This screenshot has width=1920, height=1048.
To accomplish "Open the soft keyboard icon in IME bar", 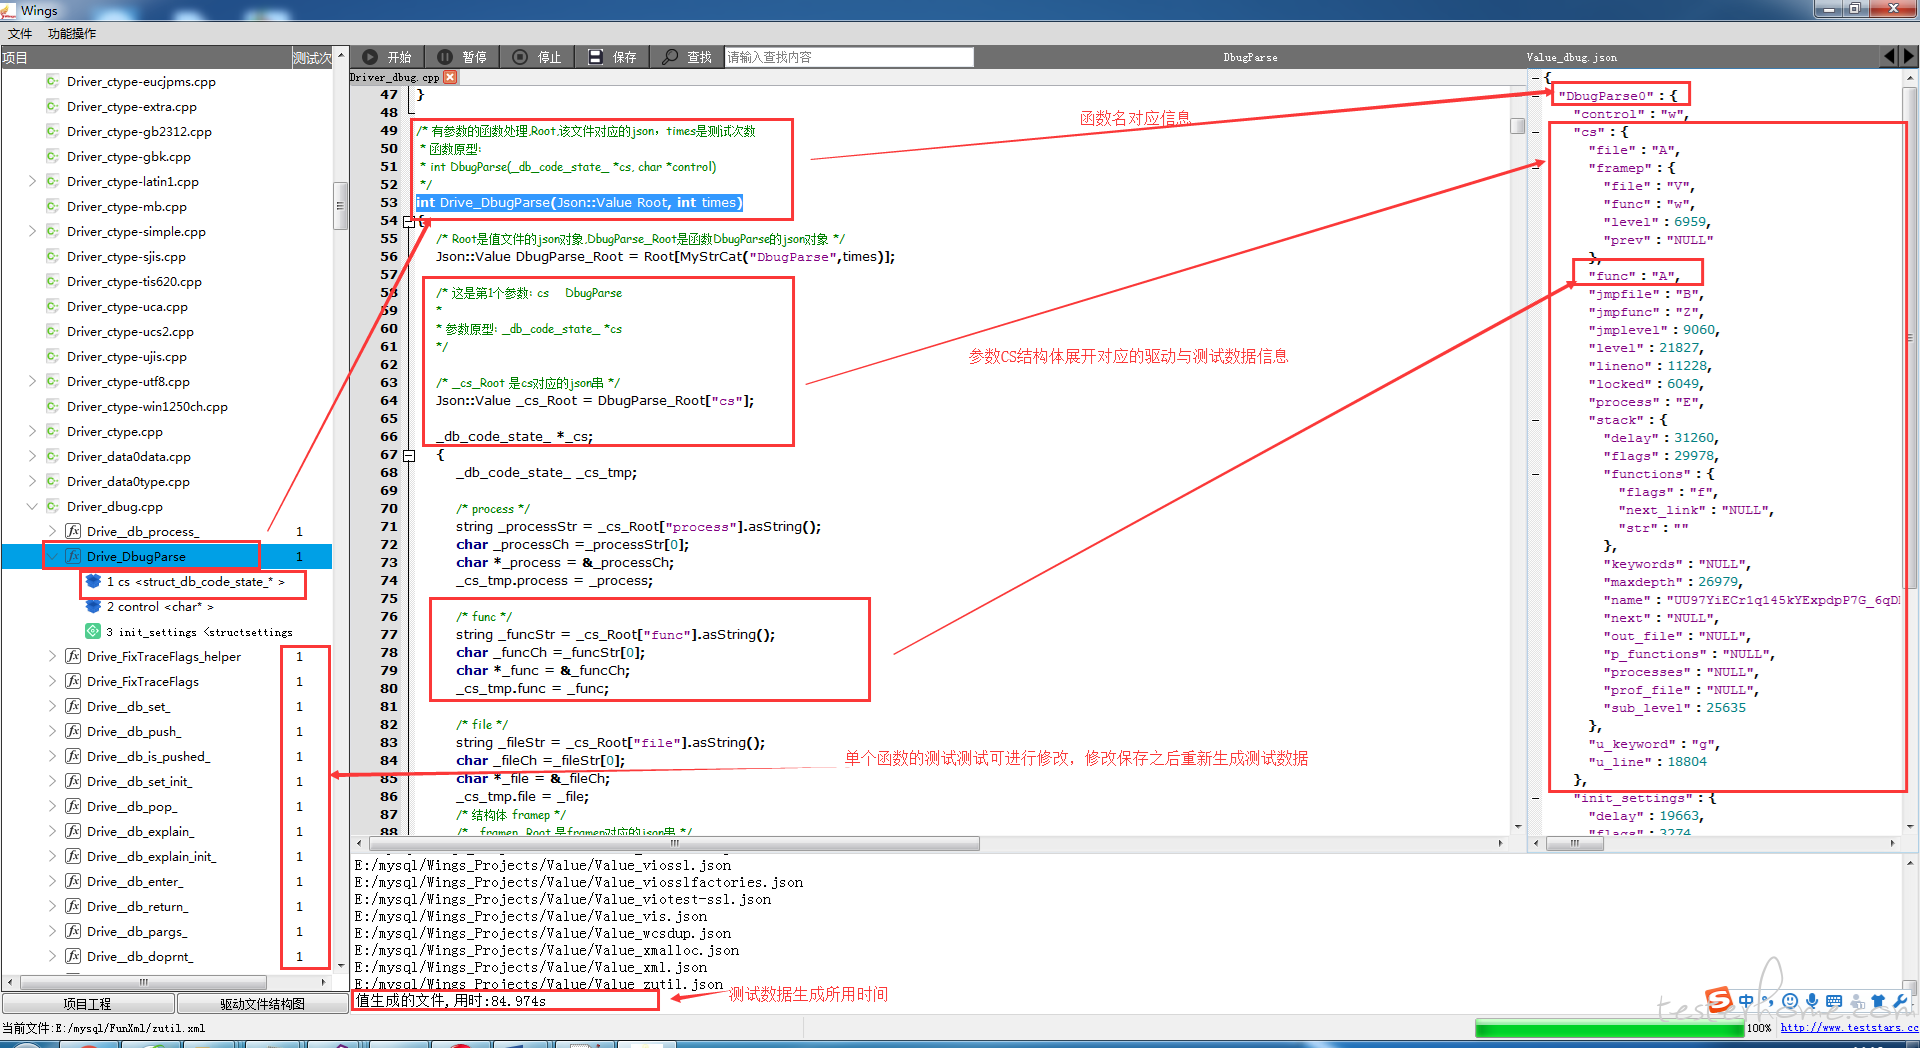I will tap(1834, 1001).
